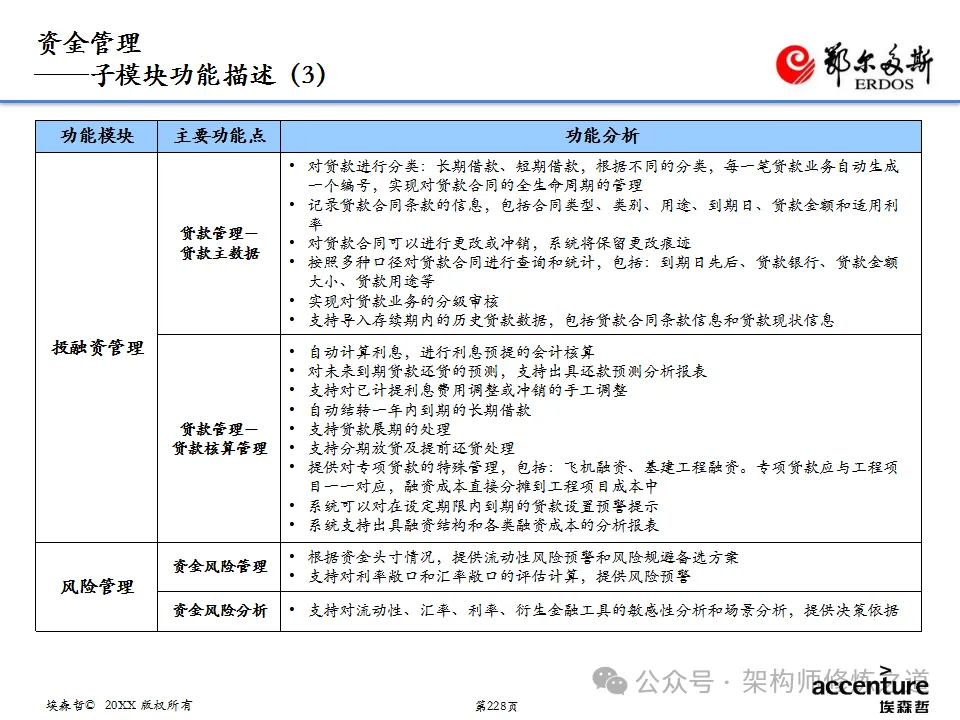The width and height of the screenshot is (960, 720).
Task: Click bullet 支持对流动性、汇率、利率、衍生金融工具
Action: (603, 610)
